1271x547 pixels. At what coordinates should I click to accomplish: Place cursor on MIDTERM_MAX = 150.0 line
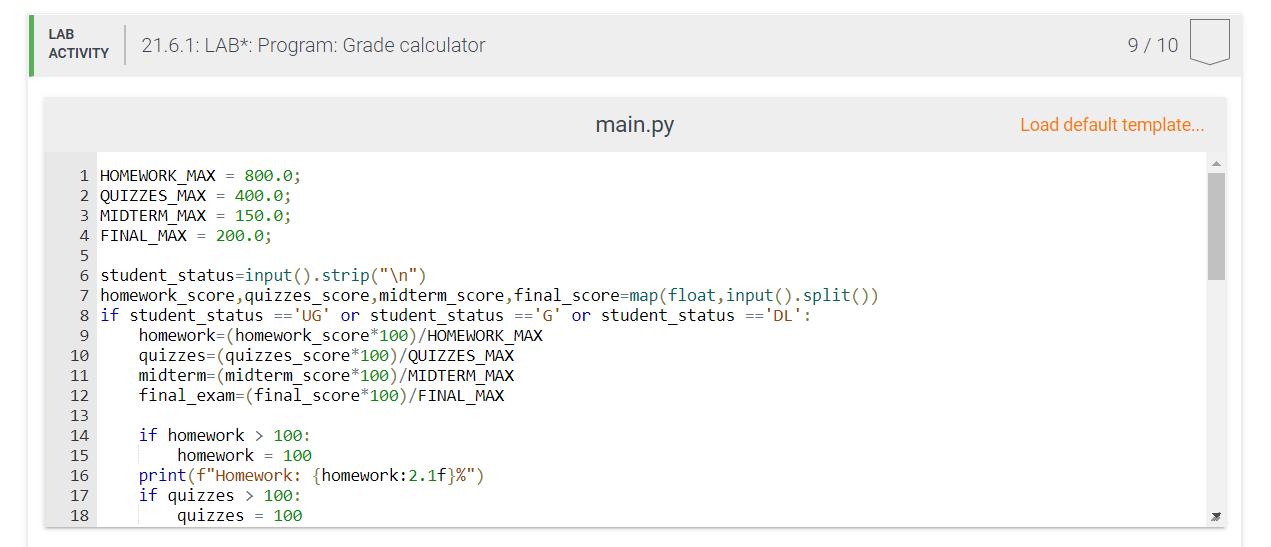[x=195, y=216]
